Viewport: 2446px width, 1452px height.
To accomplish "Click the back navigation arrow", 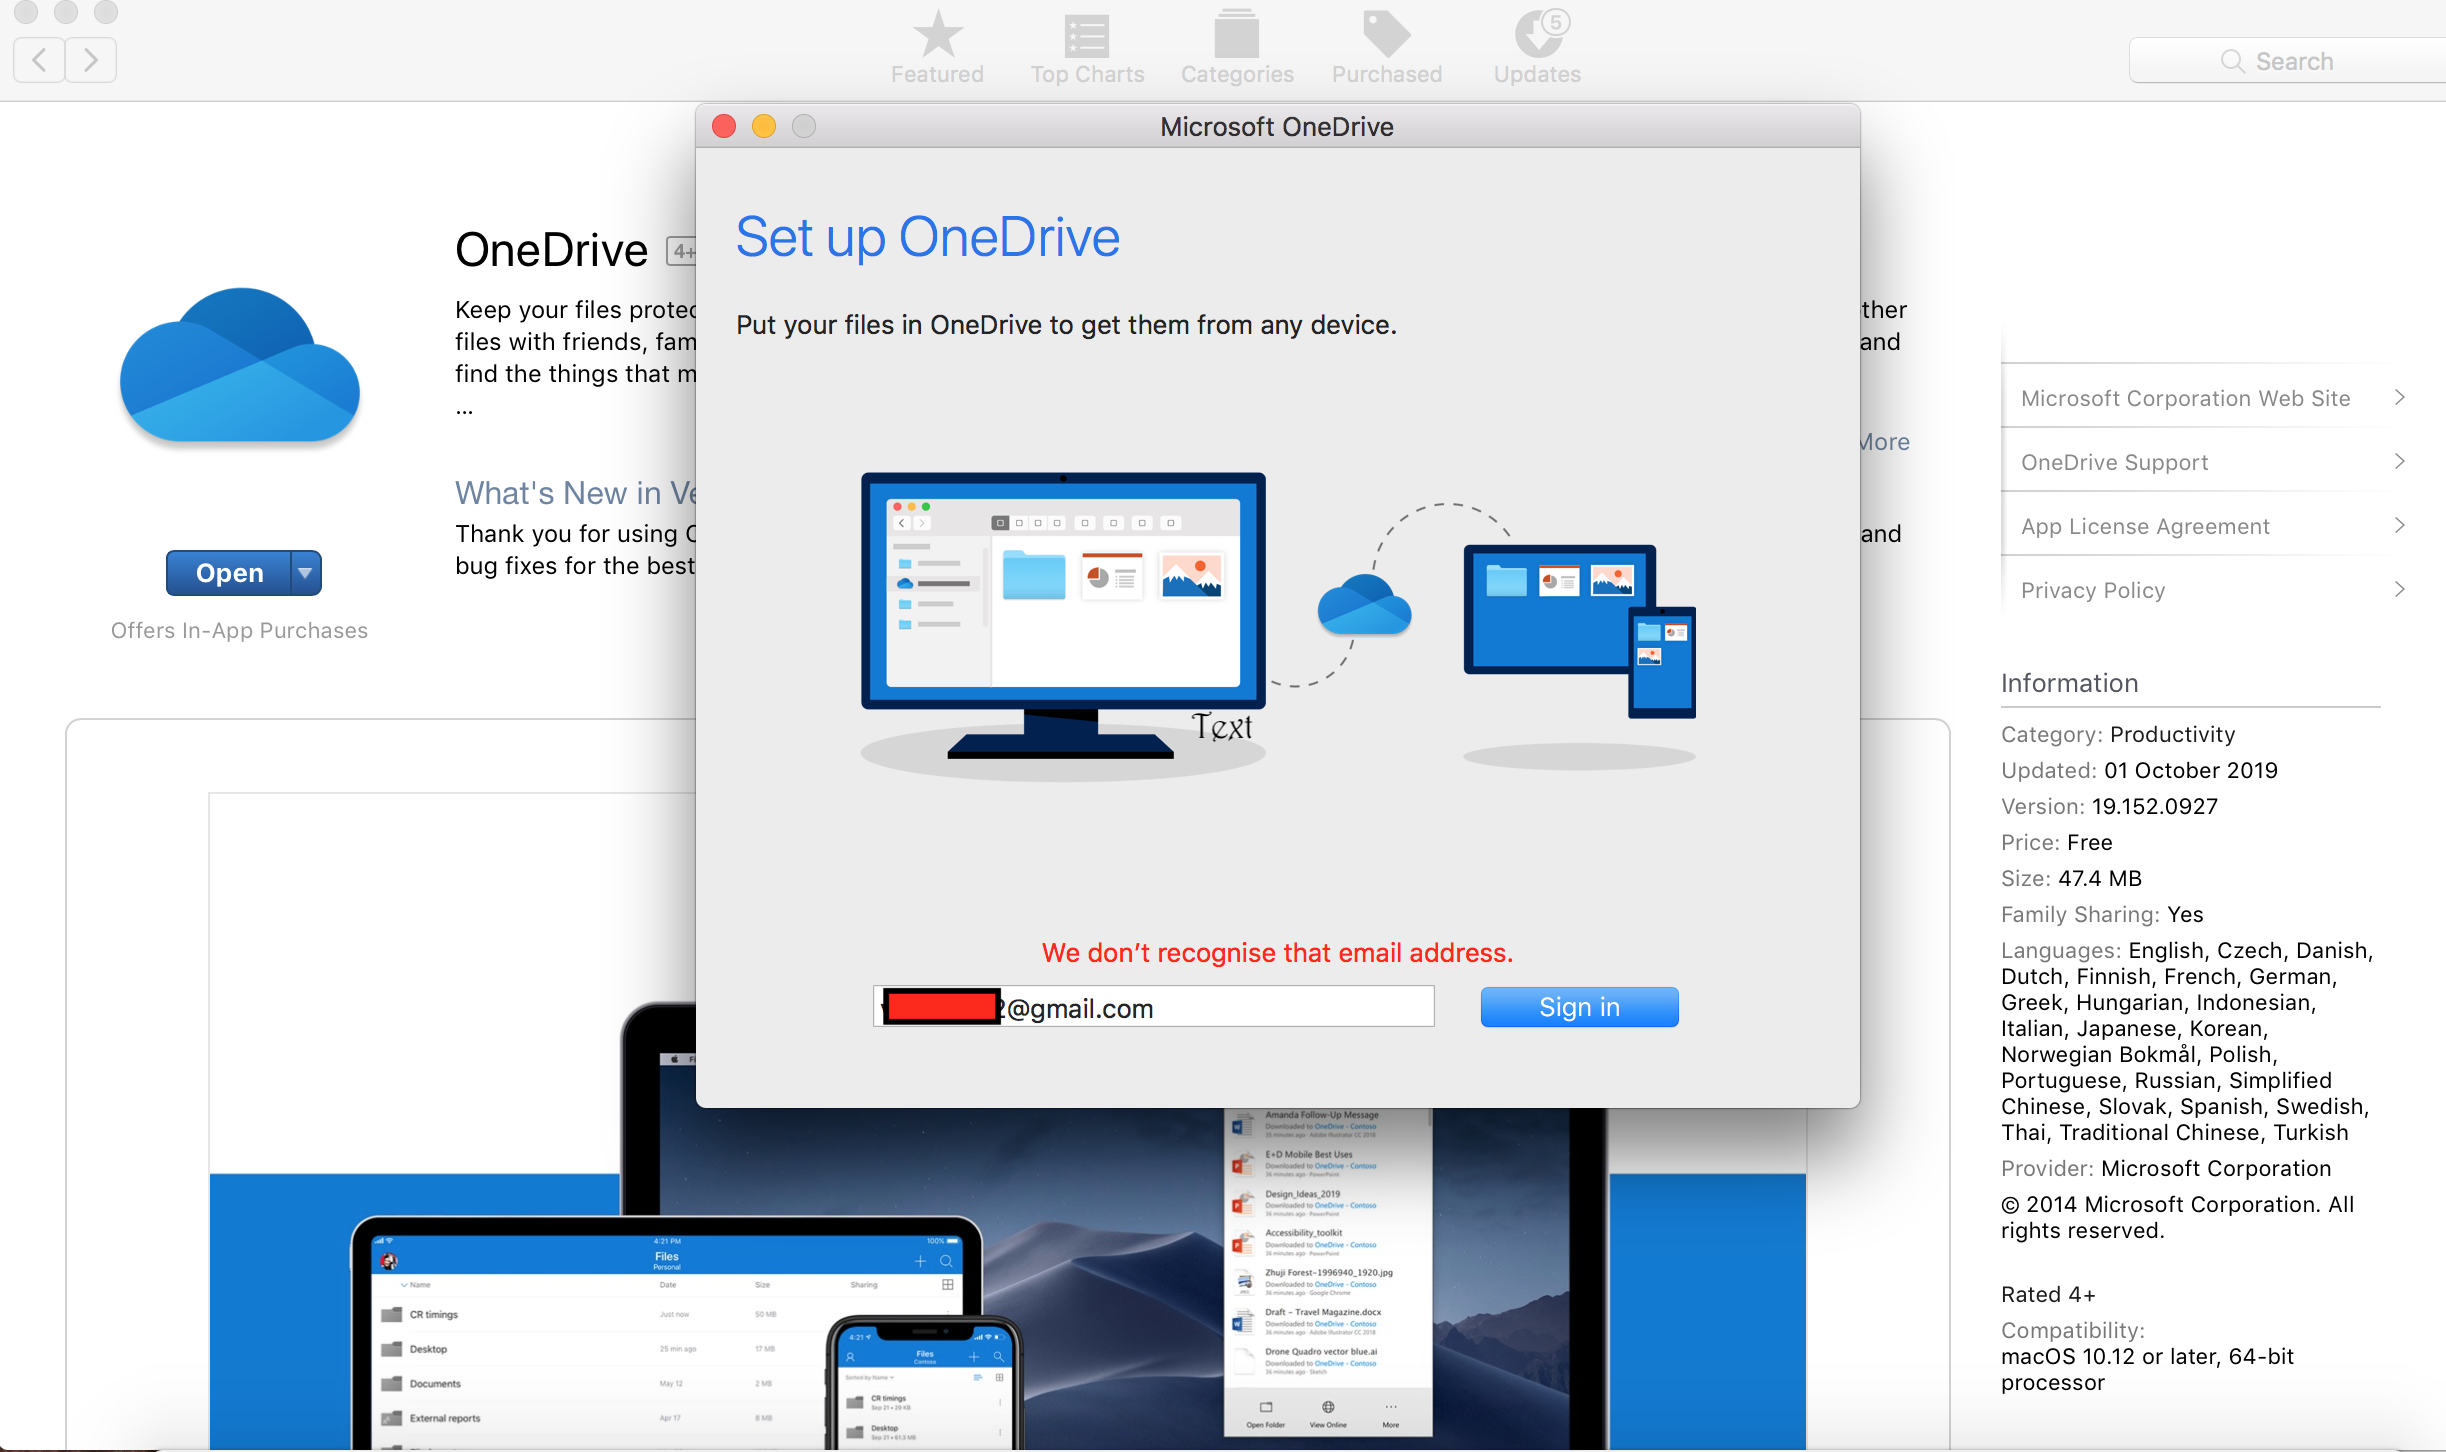I will click(39, 60).
